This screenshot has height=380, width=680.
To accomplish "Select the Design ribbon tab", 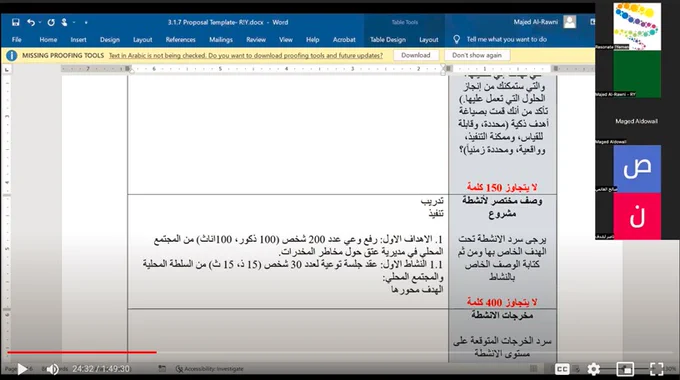I will [x=110, y=39].
